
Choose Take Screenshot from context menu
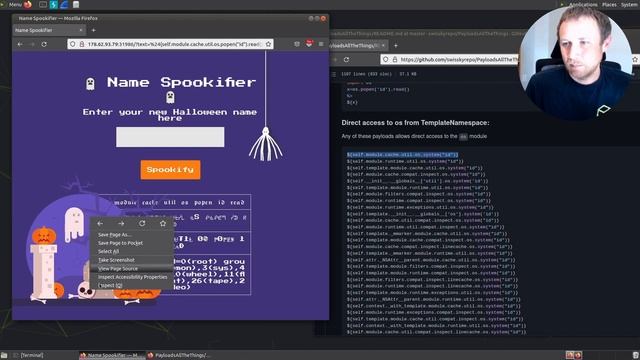click(131, 260)
